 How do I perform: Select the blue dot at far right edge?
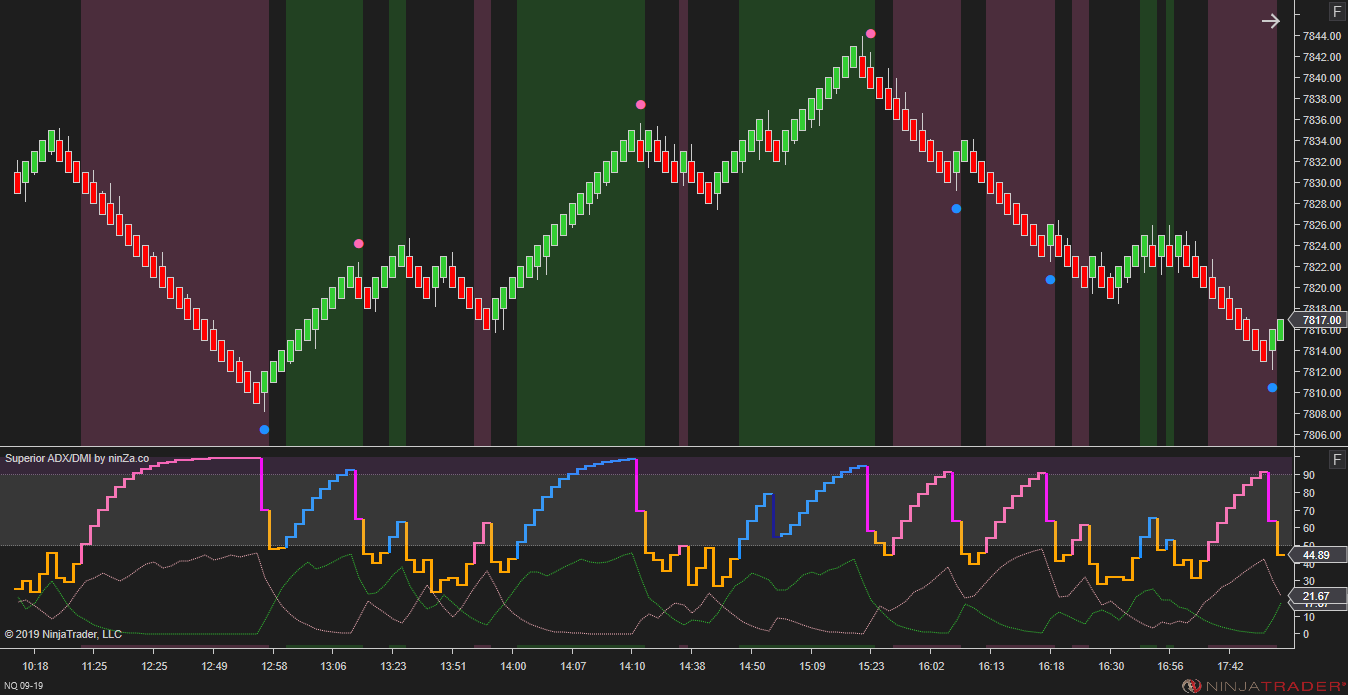pos(1272,388)
